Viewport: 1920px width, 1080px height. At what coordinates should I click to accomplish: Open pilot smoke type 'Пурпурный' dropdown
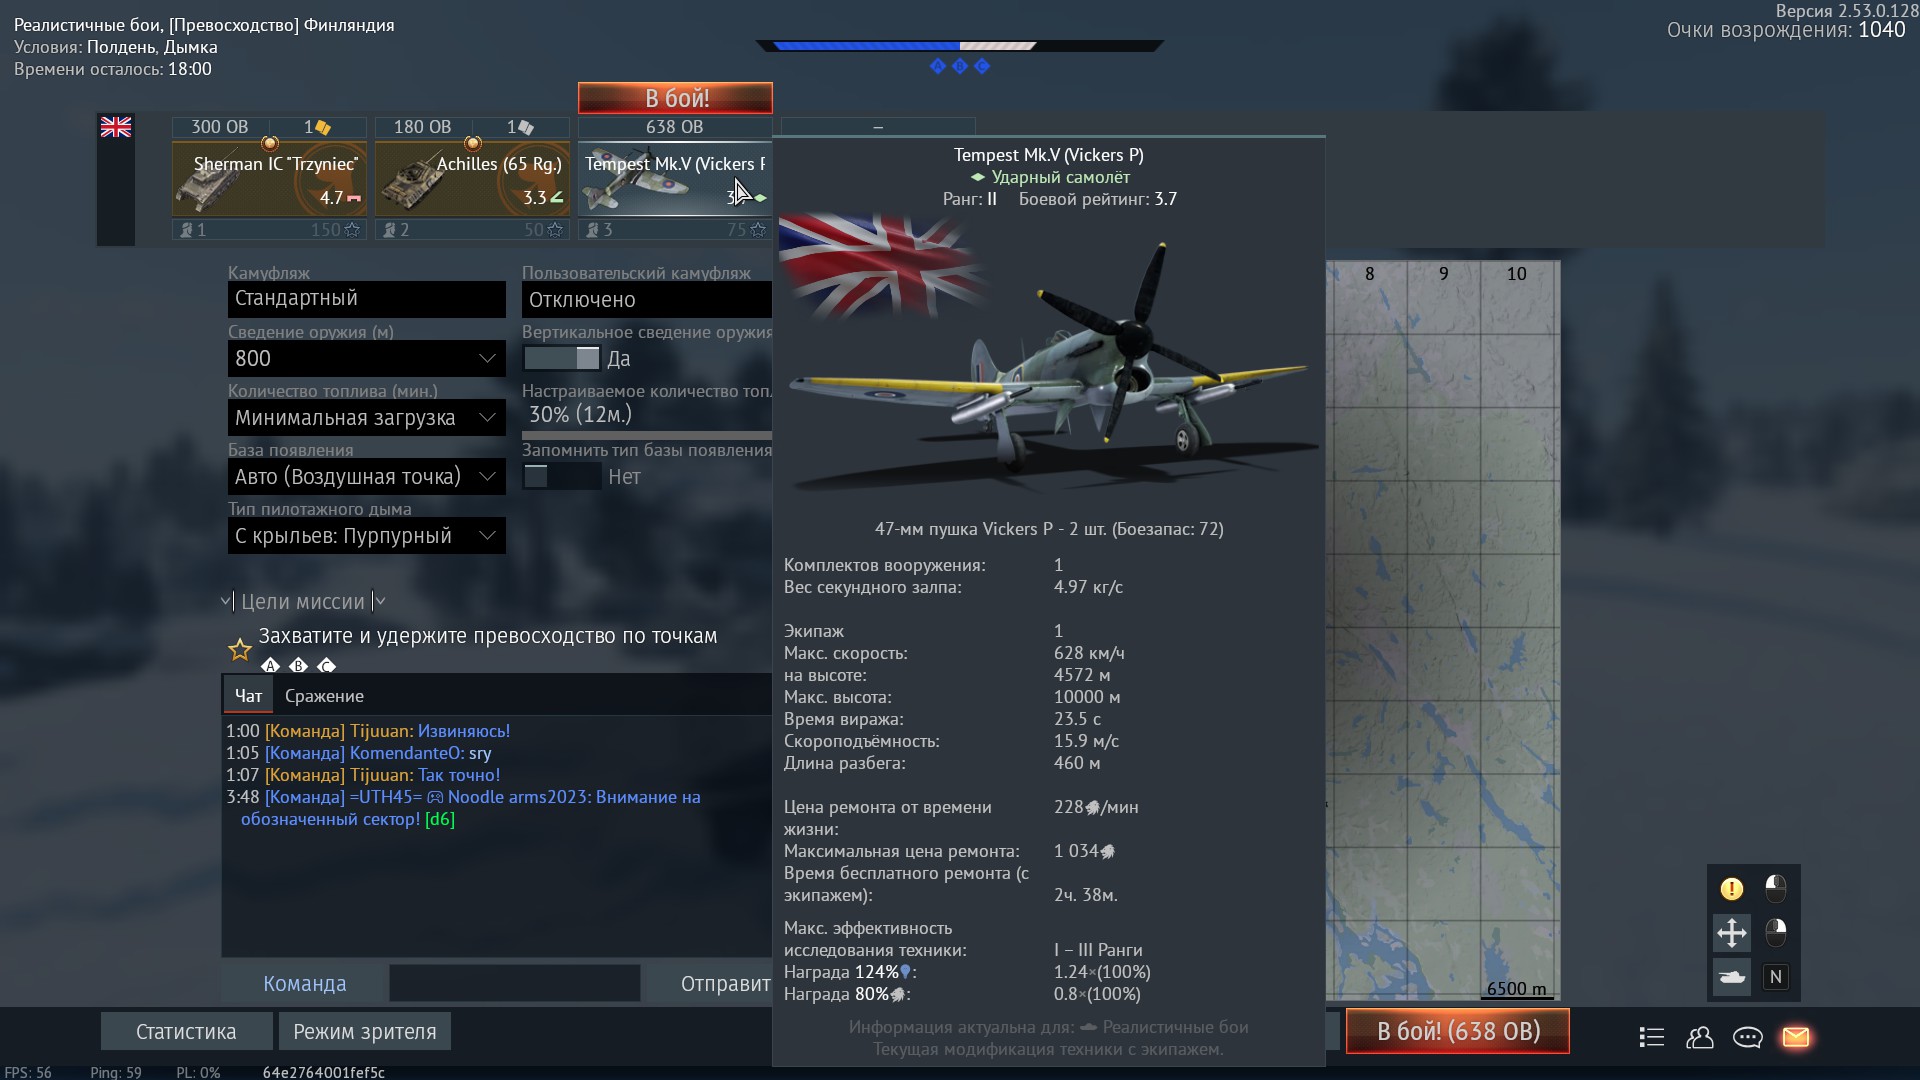[366, 536]
